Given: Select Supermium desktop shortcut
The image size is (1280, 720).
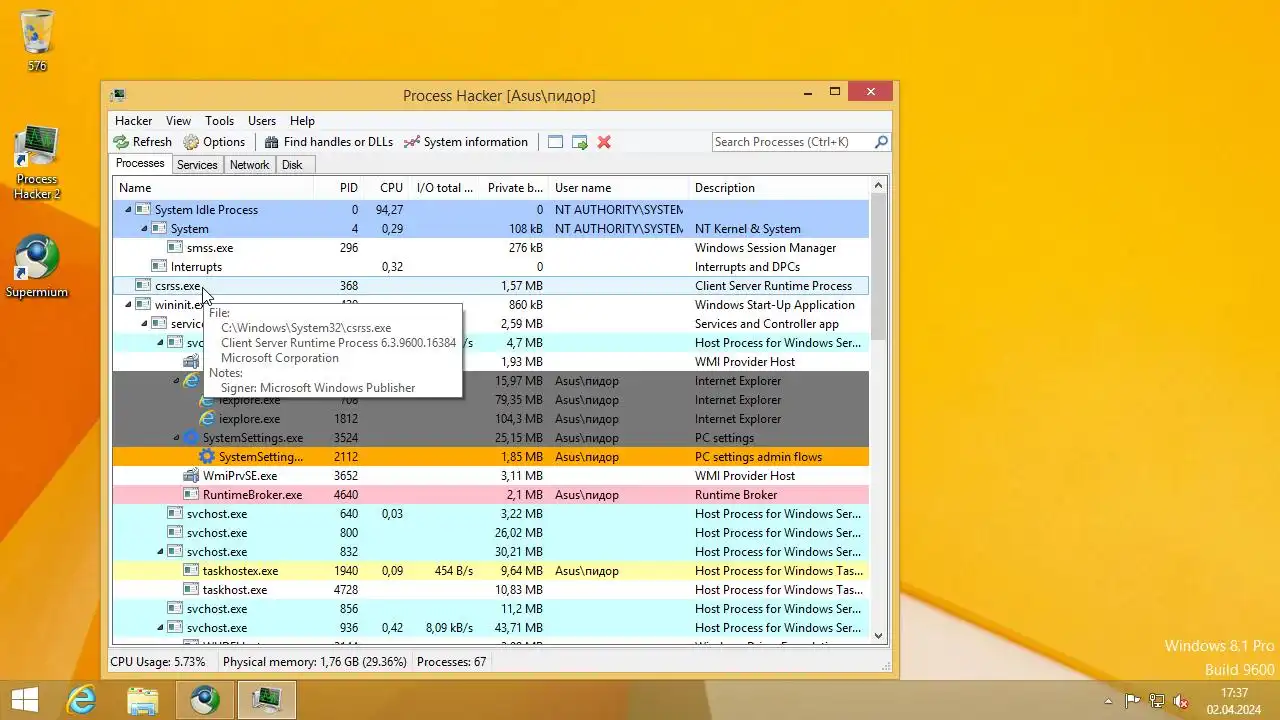Looking at the screenshot, I should [37, 268].
